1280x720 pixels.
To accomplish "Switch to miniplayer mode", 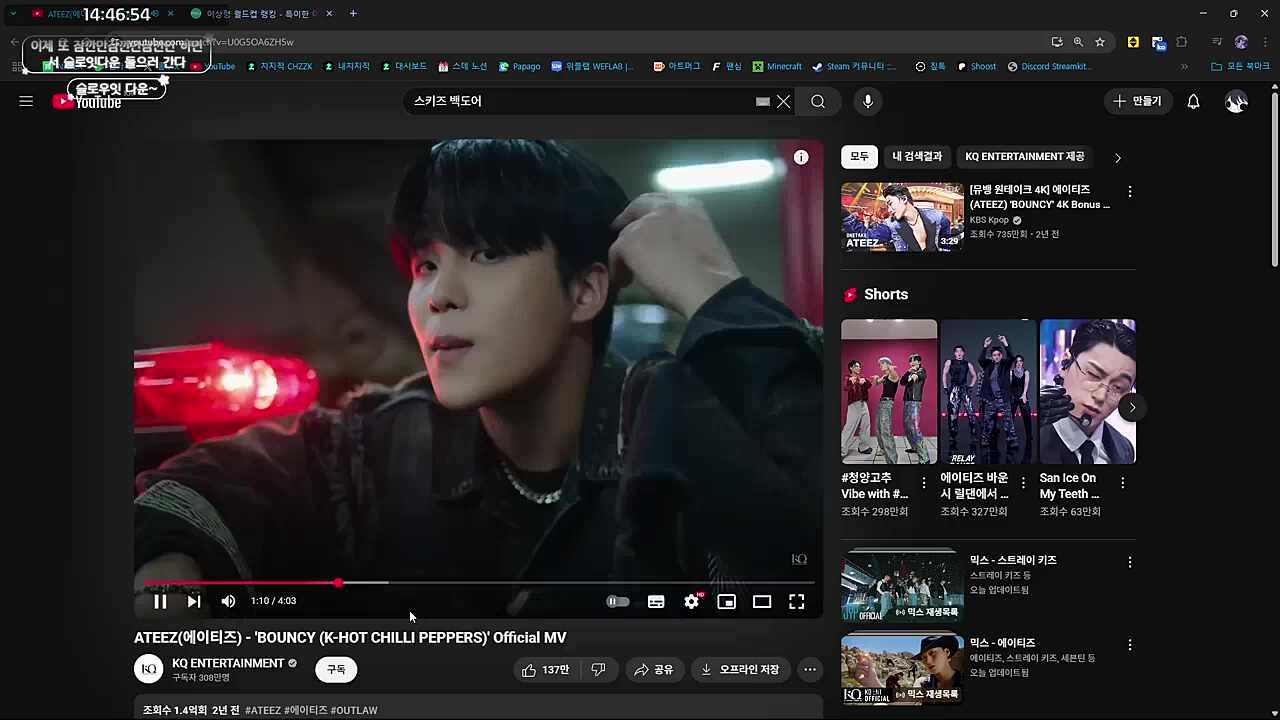I will coord(727,601).
